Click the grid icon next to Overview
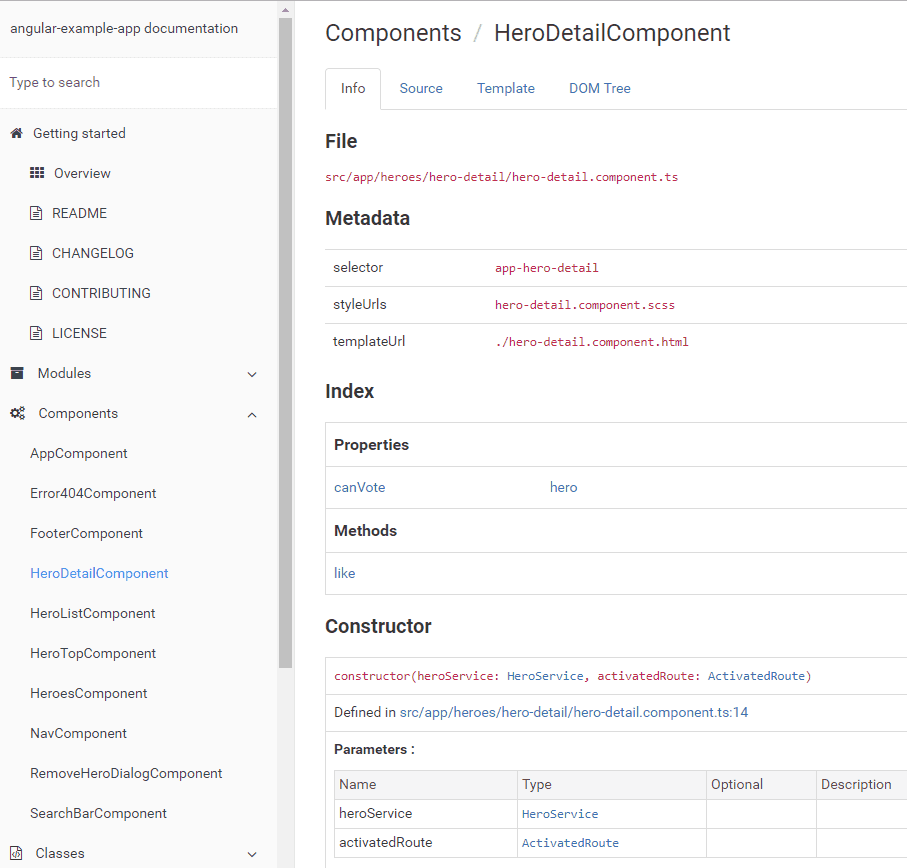The image size is (907, 868). [x=37, y=173]
